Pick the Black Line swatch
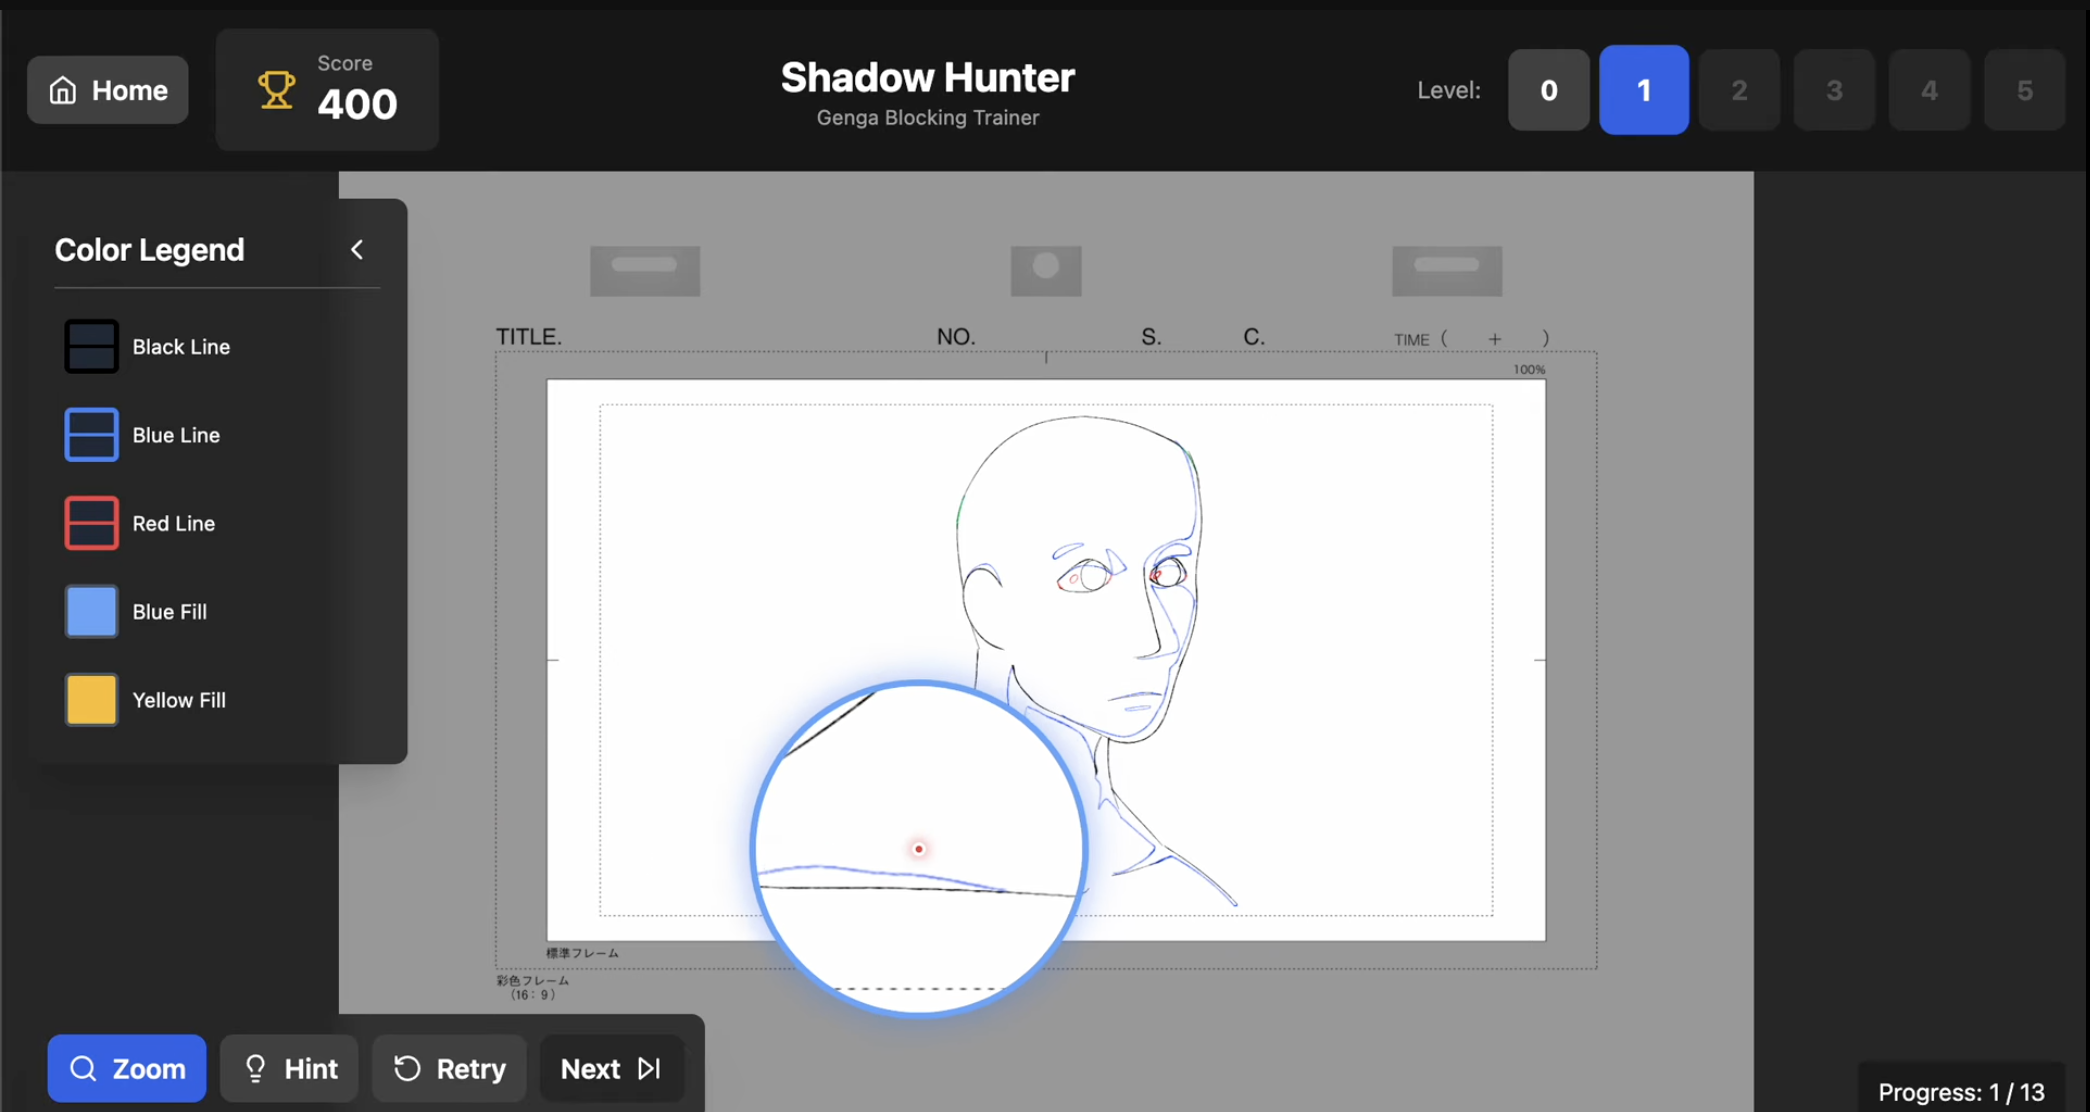This screenshot has height=1112, width=2090. tap(91, 346)
